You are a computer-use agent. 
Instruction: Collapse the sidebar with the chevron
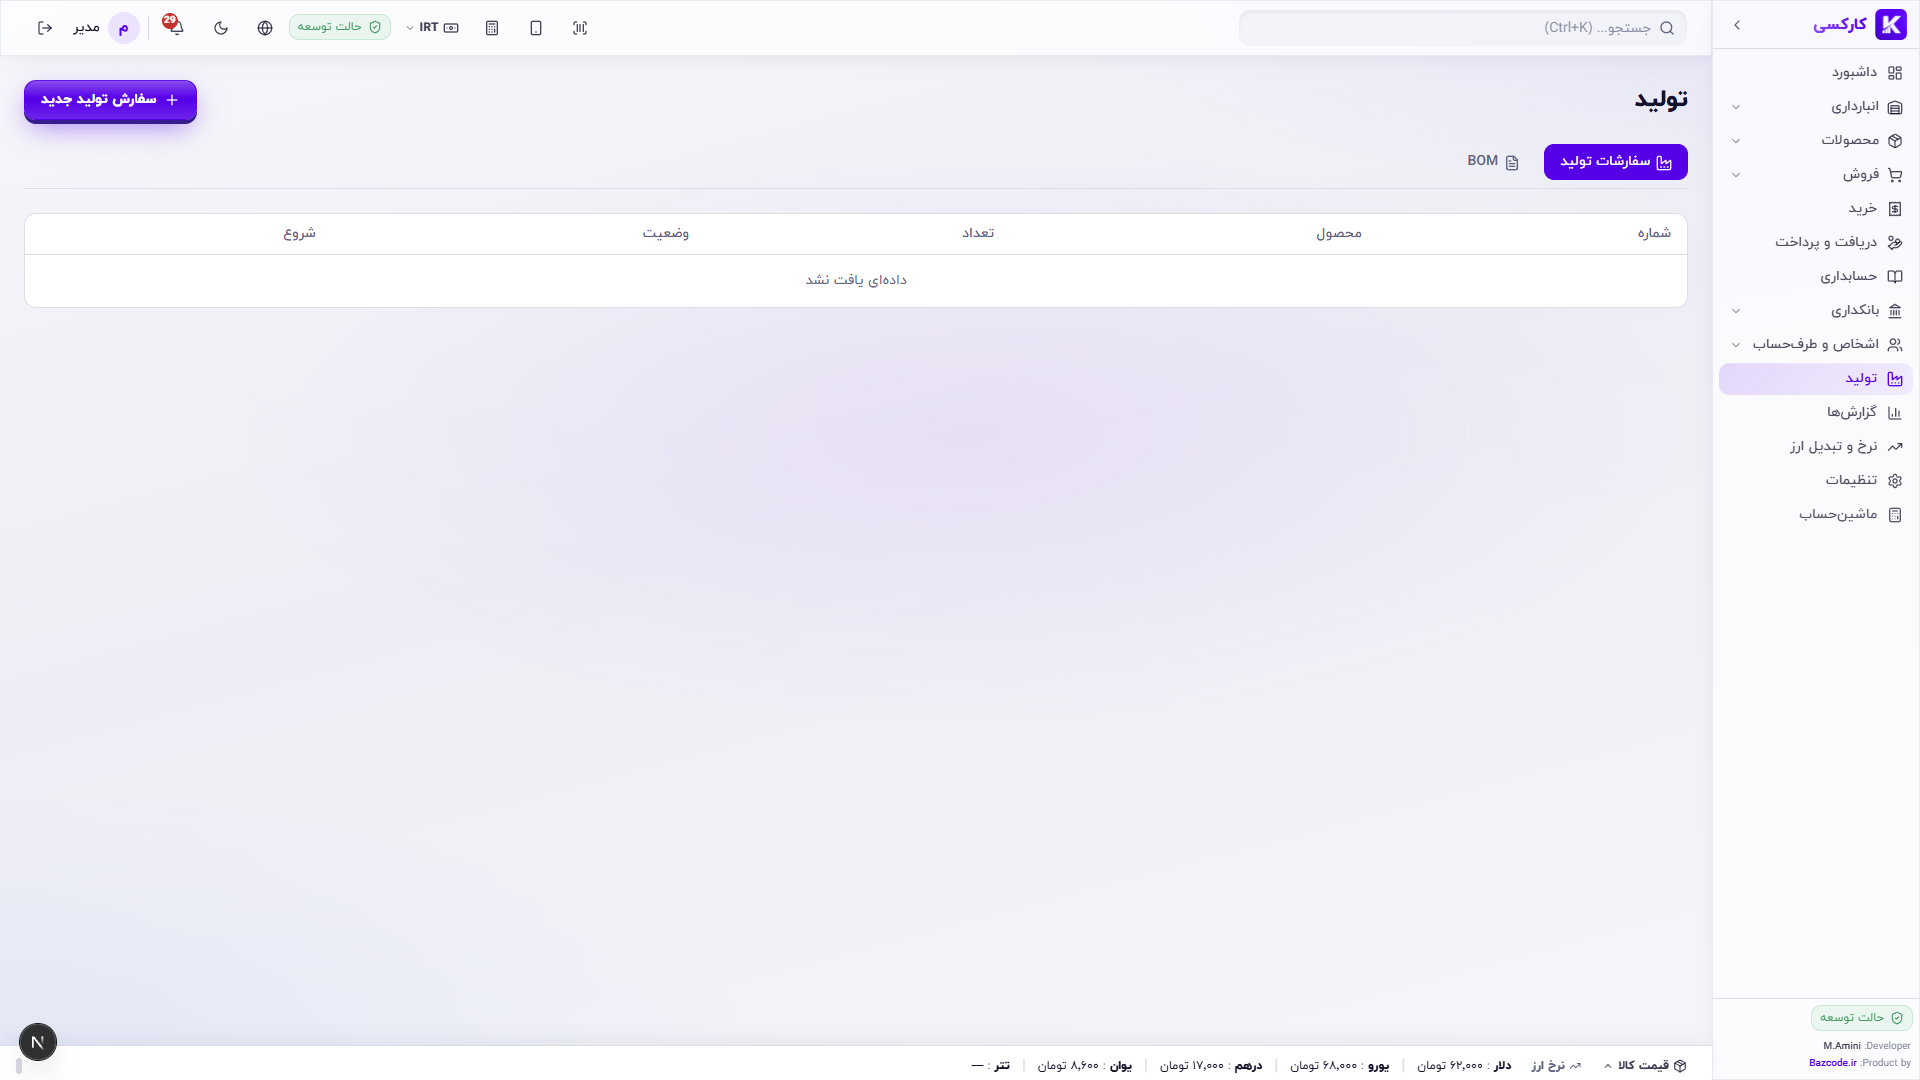[1737, 25]
